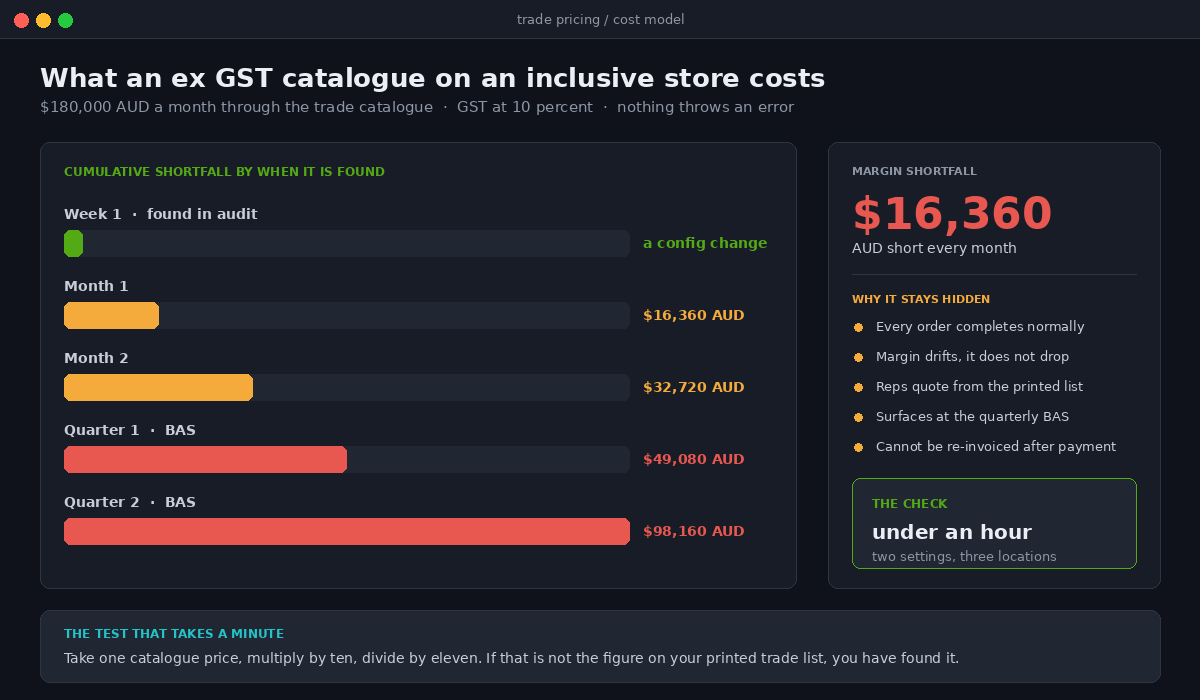
Task: Click the full red Quarter 2 bar
Action: point(347,531)
